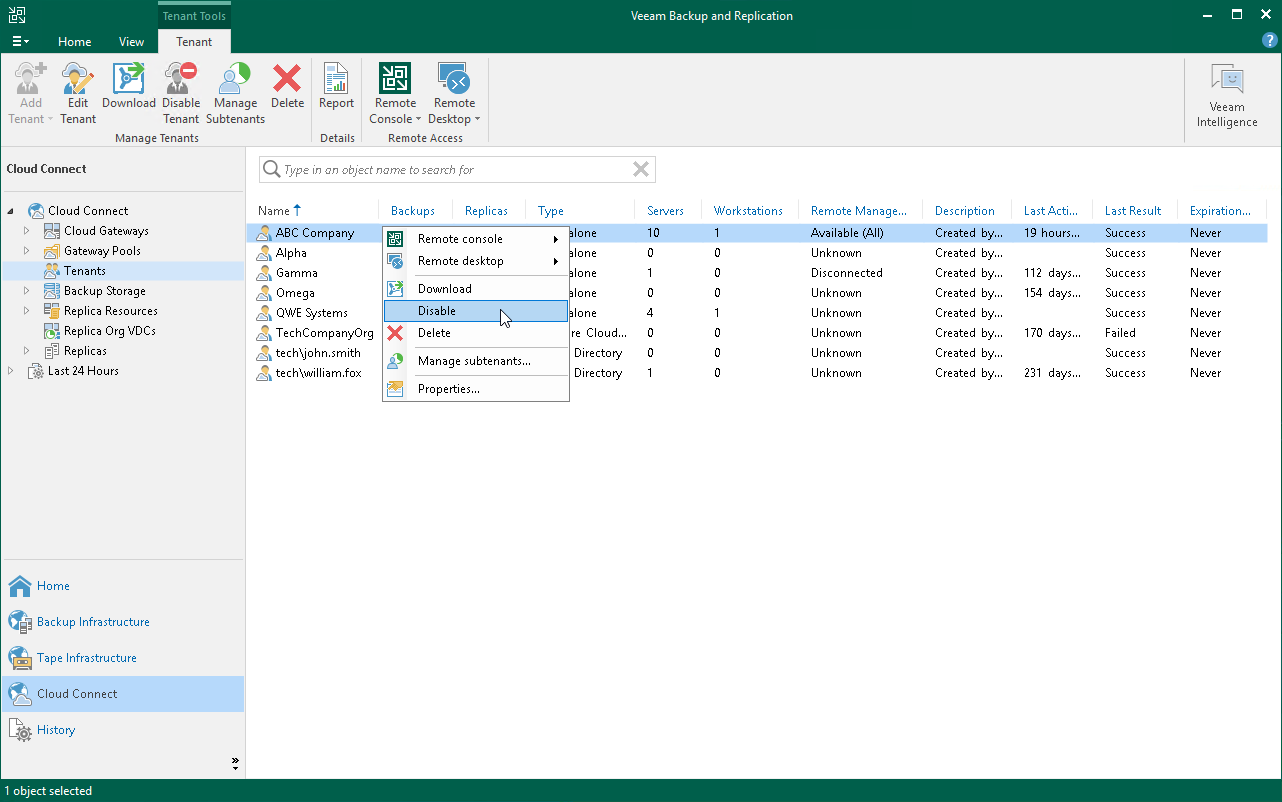1282x802 pixels.
Task: Expand the Gateway Pools tree node
Action: point(28,251)
